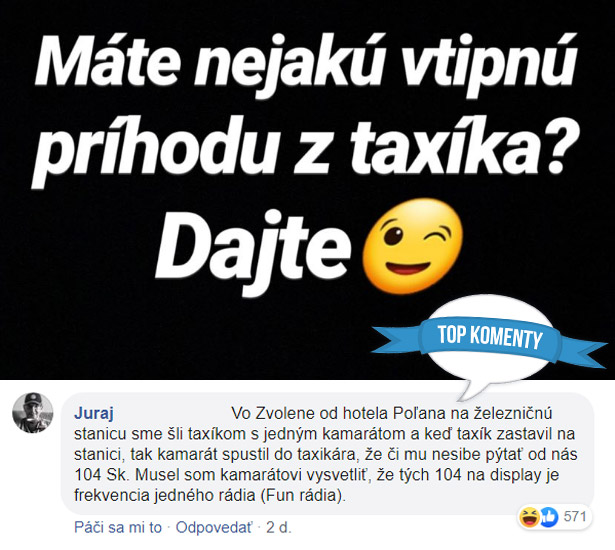Click the word železničnú in the comment
This screenshot has width=615, height=550.
513,413
